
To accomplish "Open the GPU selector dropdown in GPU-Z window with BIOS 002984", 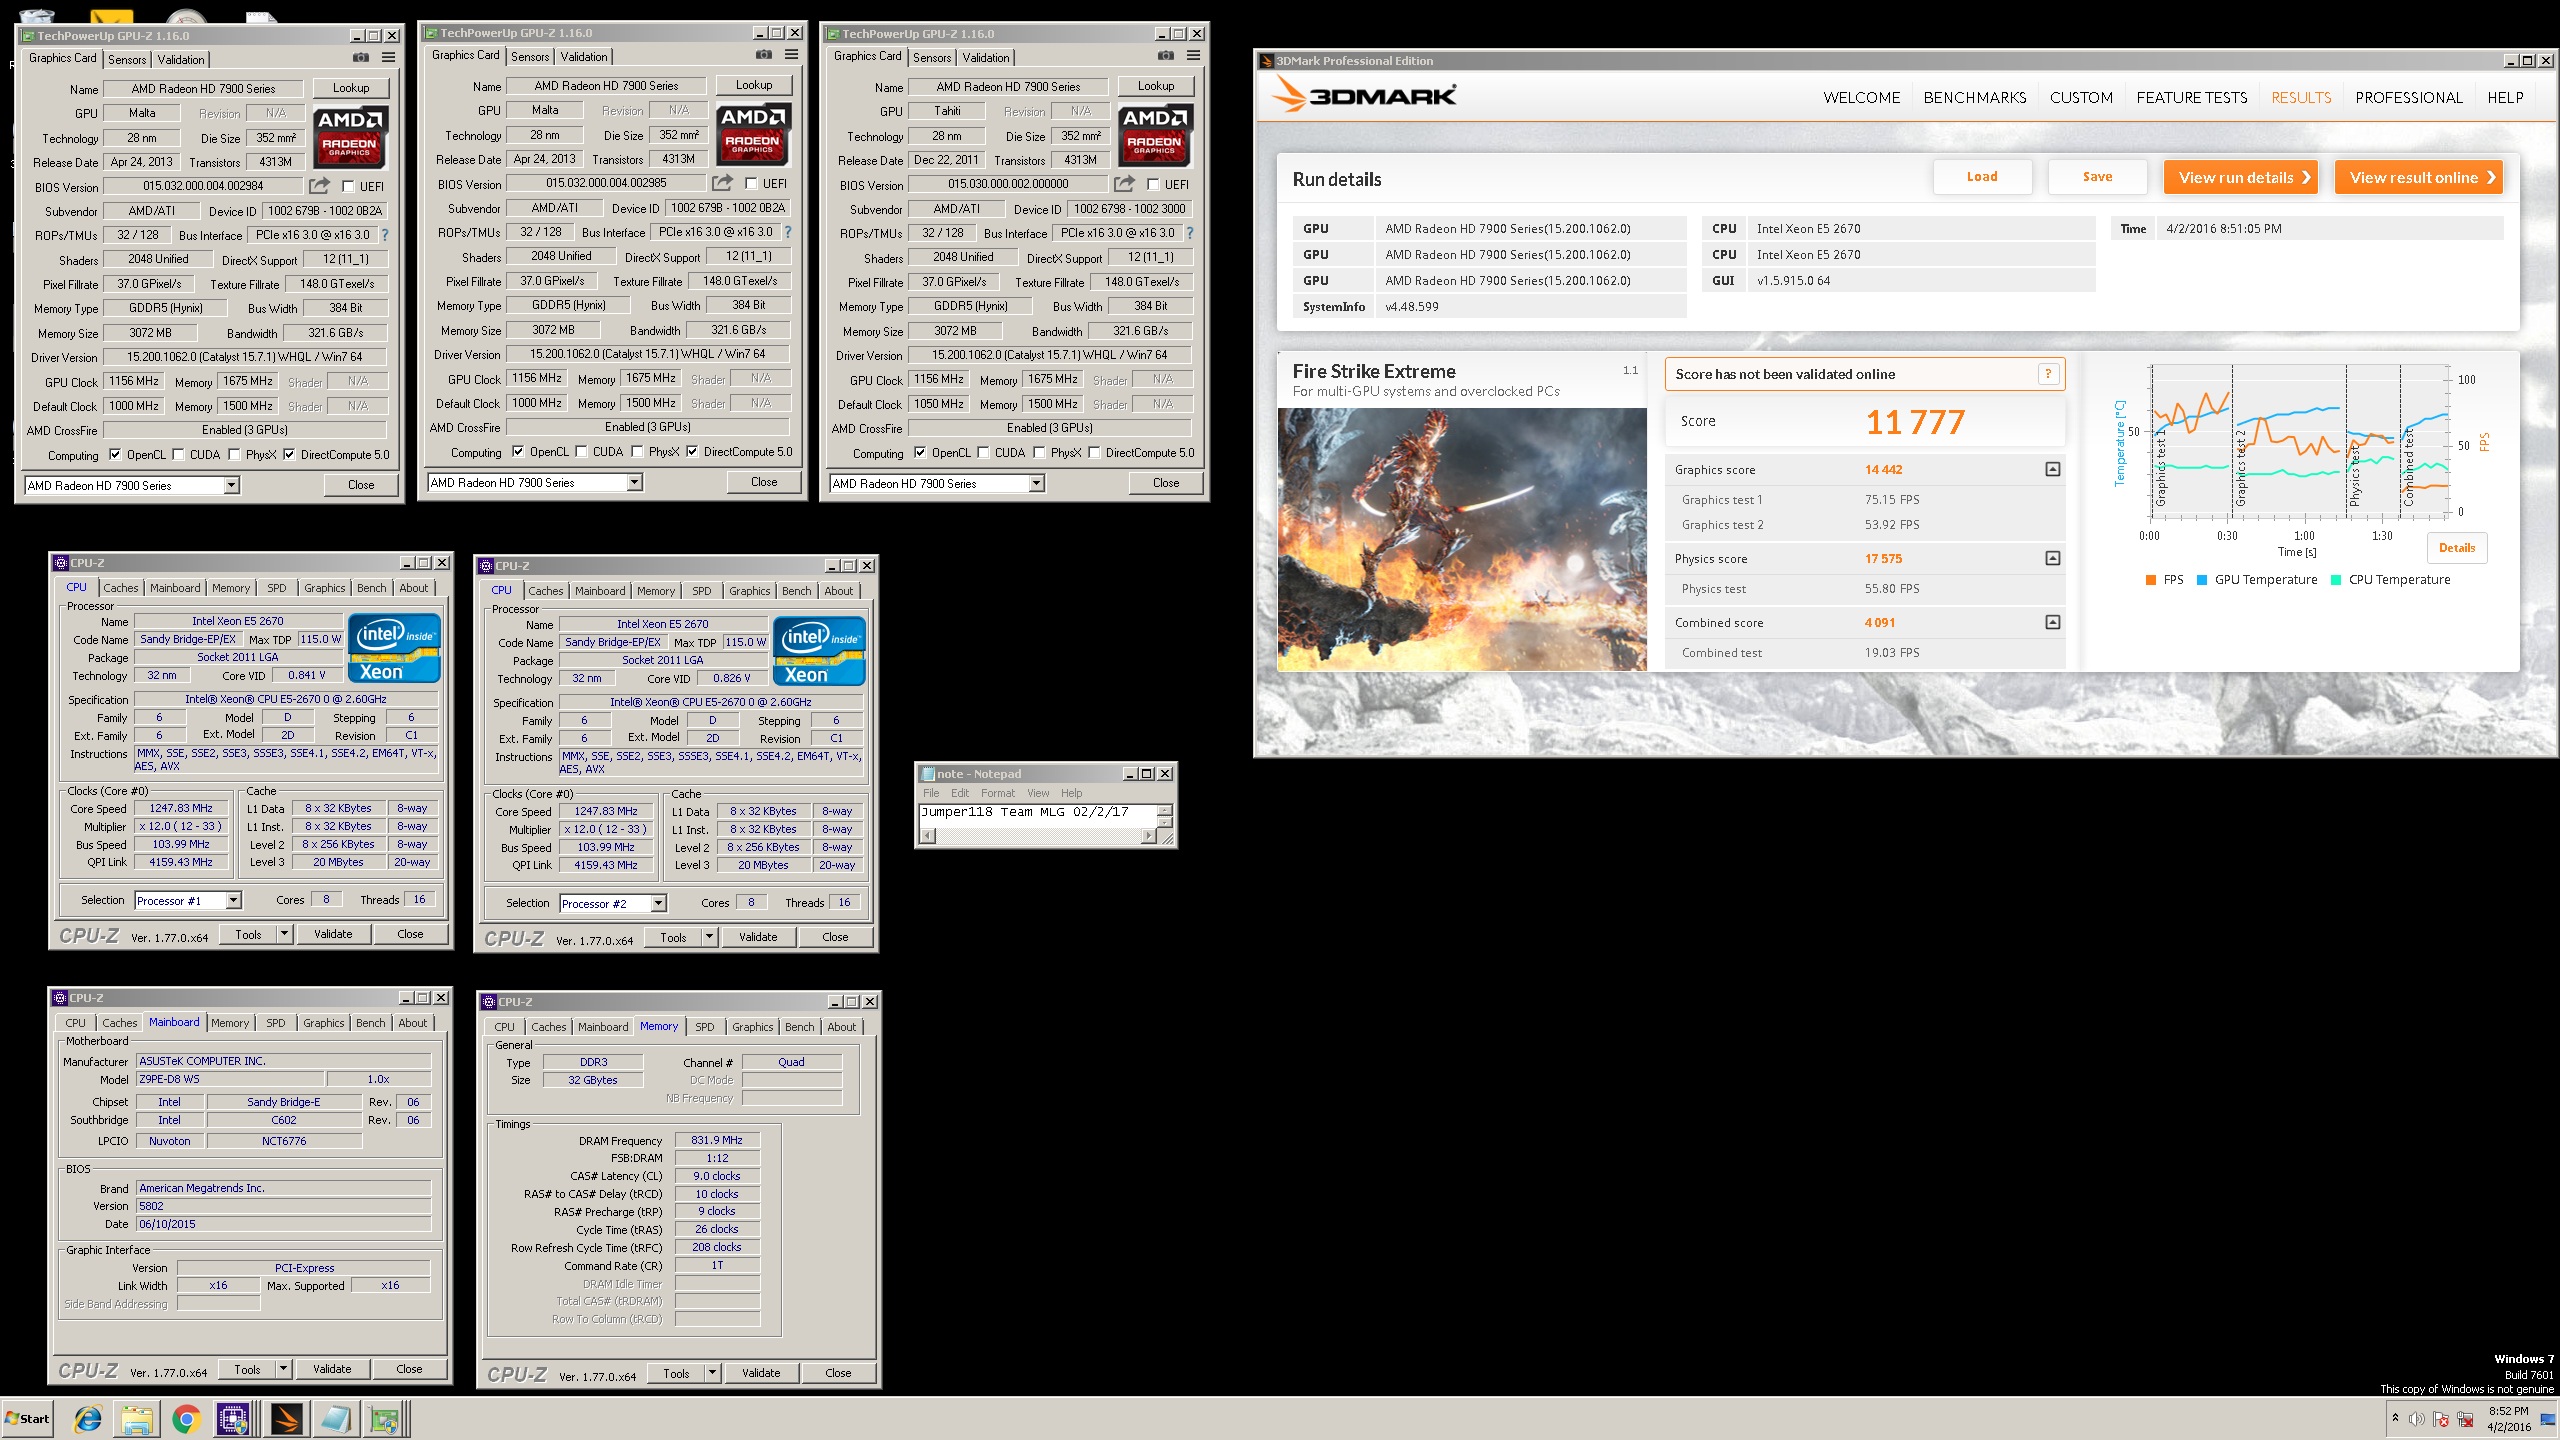I will pyautogui.click(x=231, y=486).
